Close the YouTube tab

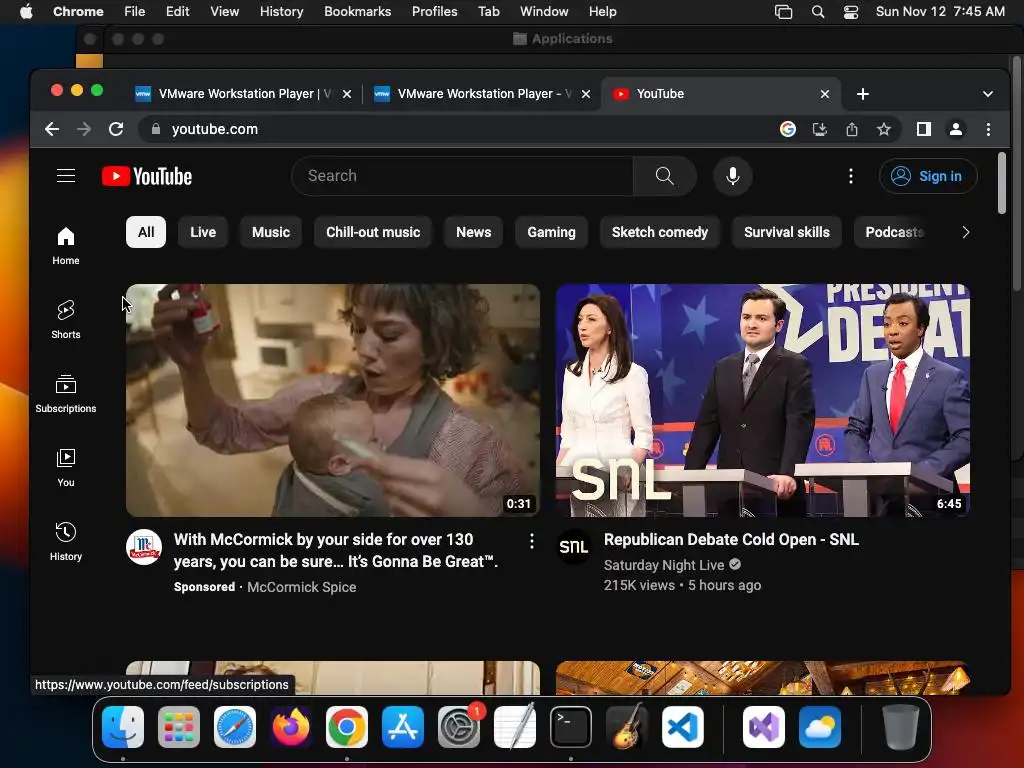[825, 94]
